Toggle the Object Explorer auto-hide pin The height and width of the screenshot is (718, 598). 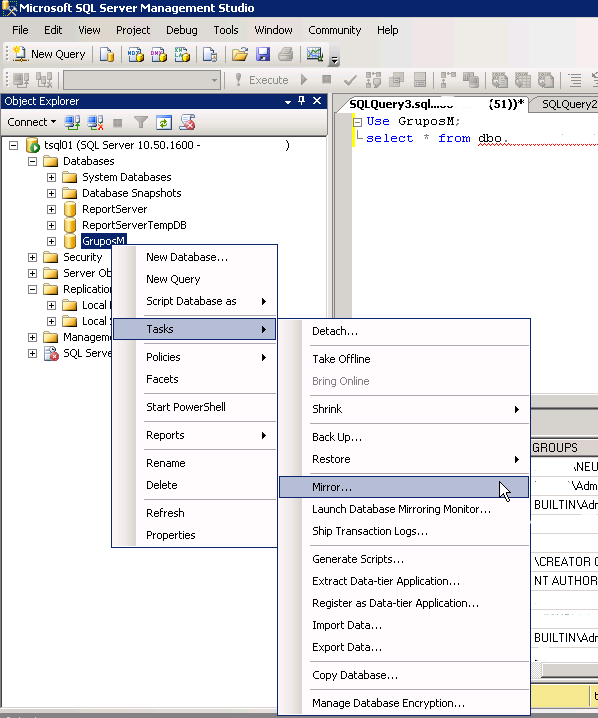tap(301, 101)
